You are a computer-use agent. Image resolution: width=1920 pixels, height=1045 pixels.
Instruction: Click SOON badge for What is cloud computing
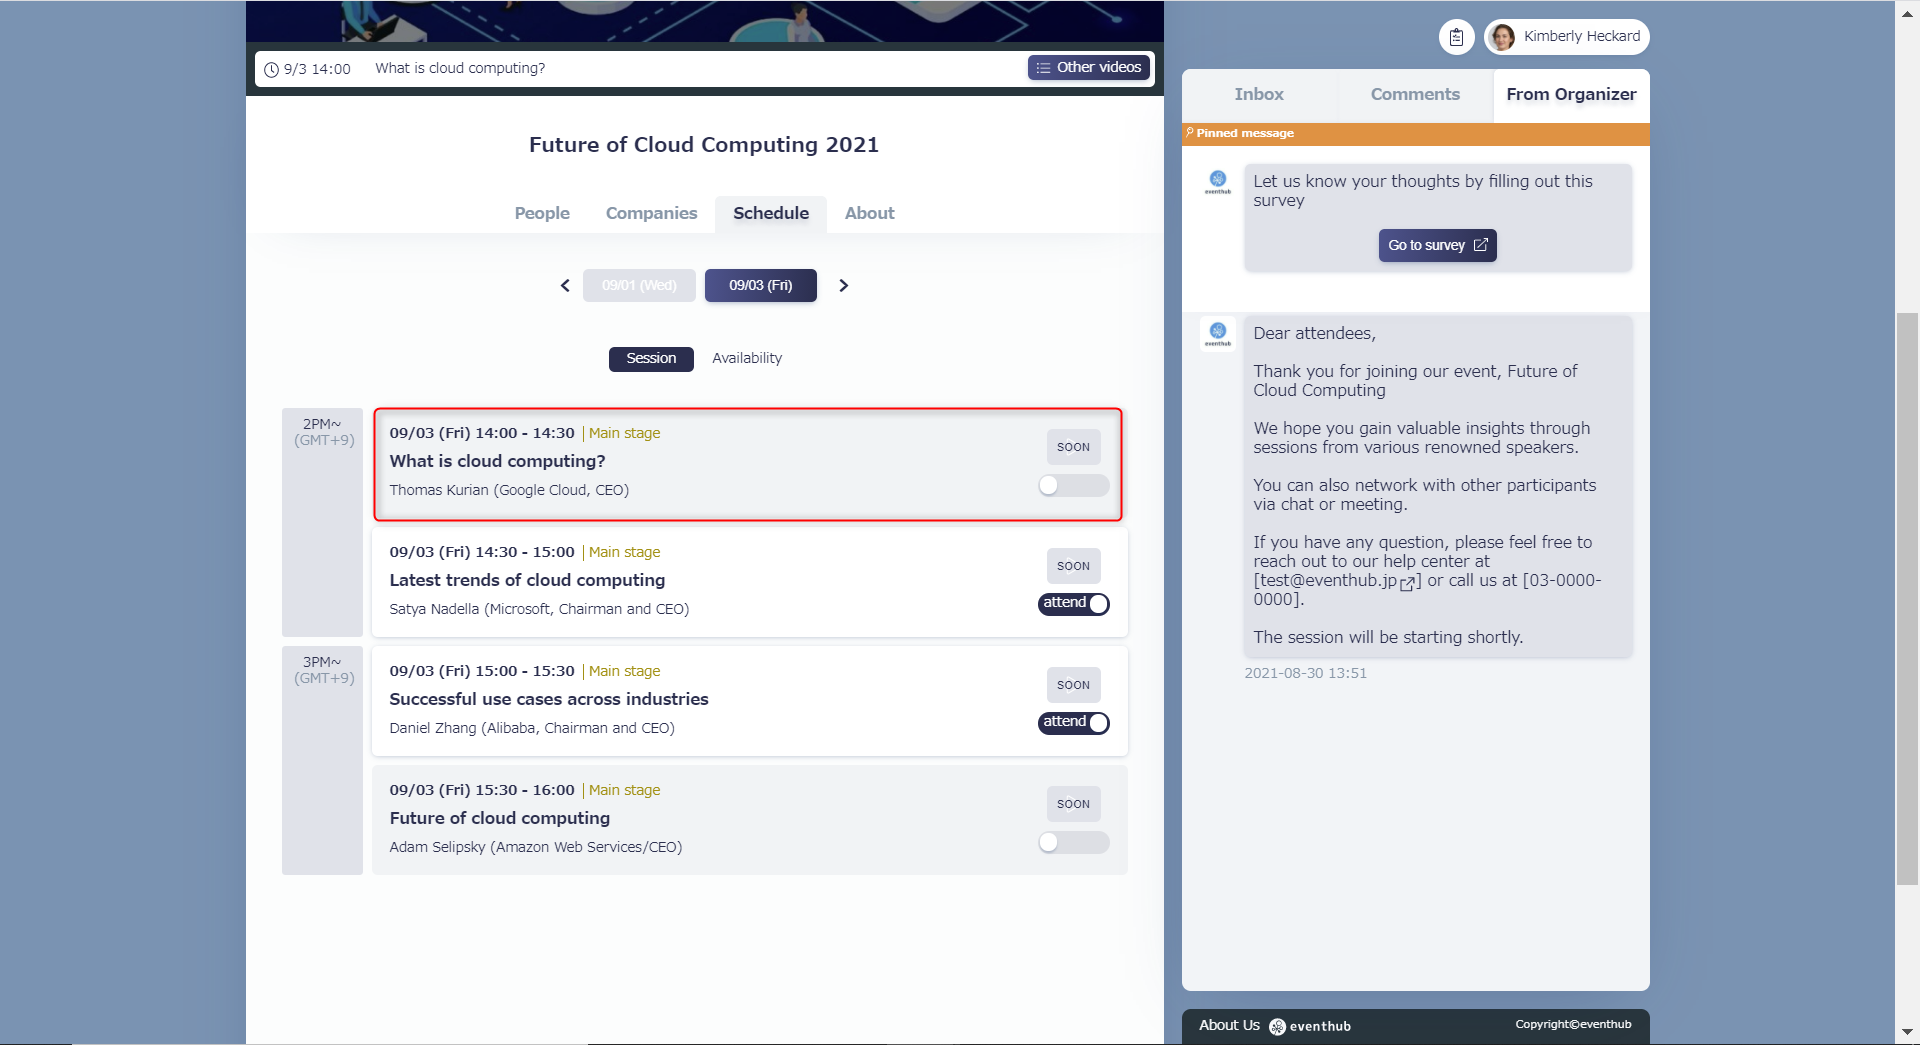tap(1073, 447)
